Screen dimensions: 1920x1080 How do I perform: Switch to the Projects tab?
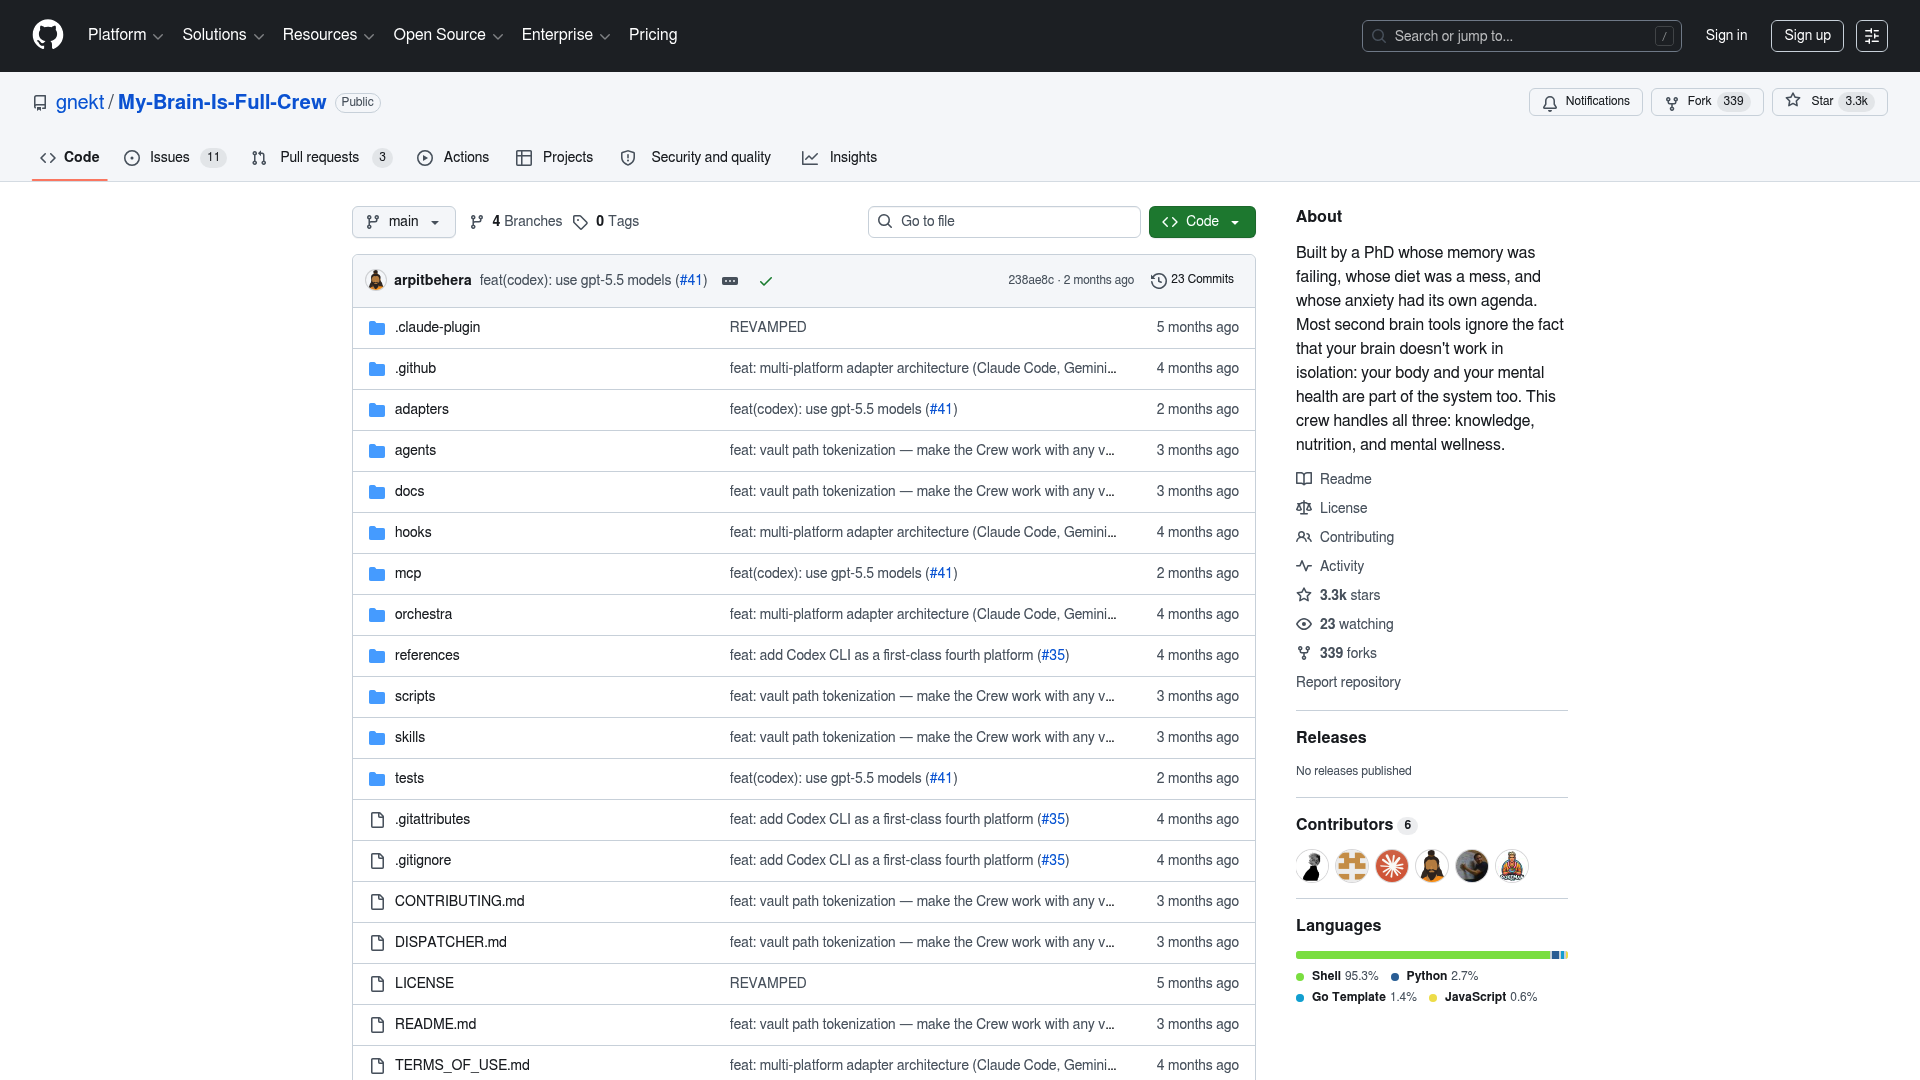click(x=555, y=158)
